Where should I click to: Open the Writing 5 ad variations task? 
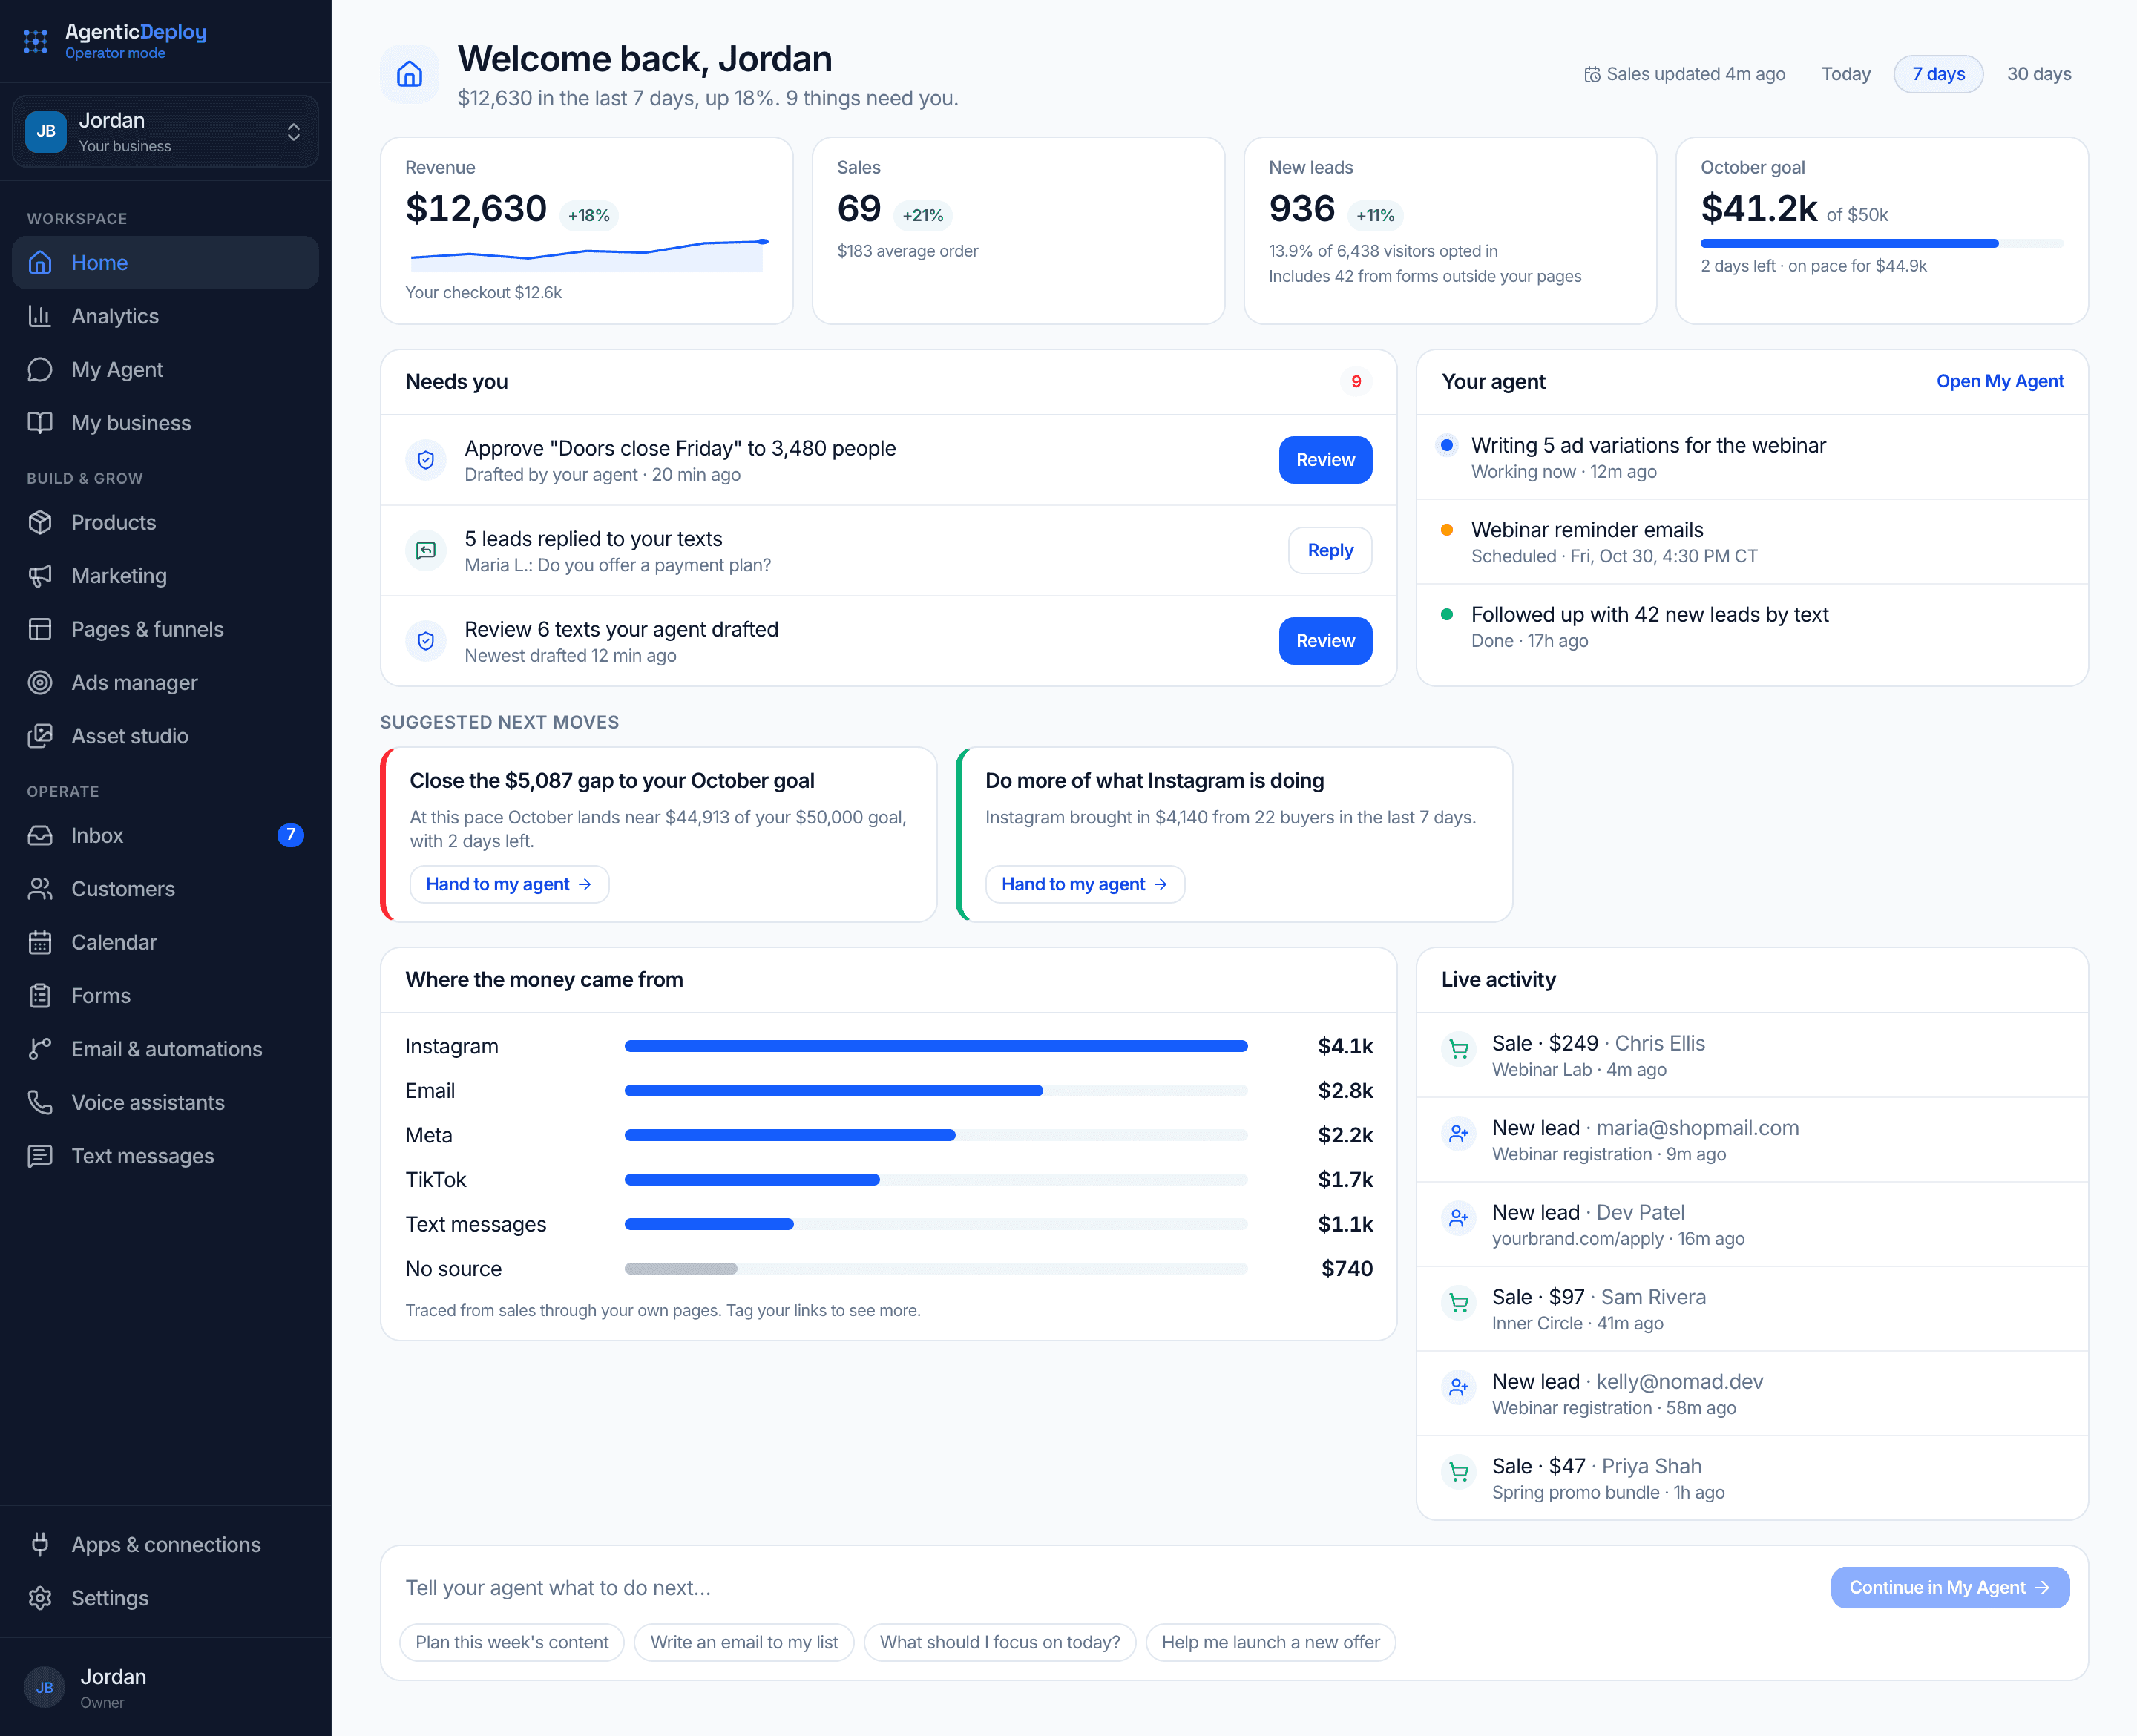click(x=1752, y=457)
